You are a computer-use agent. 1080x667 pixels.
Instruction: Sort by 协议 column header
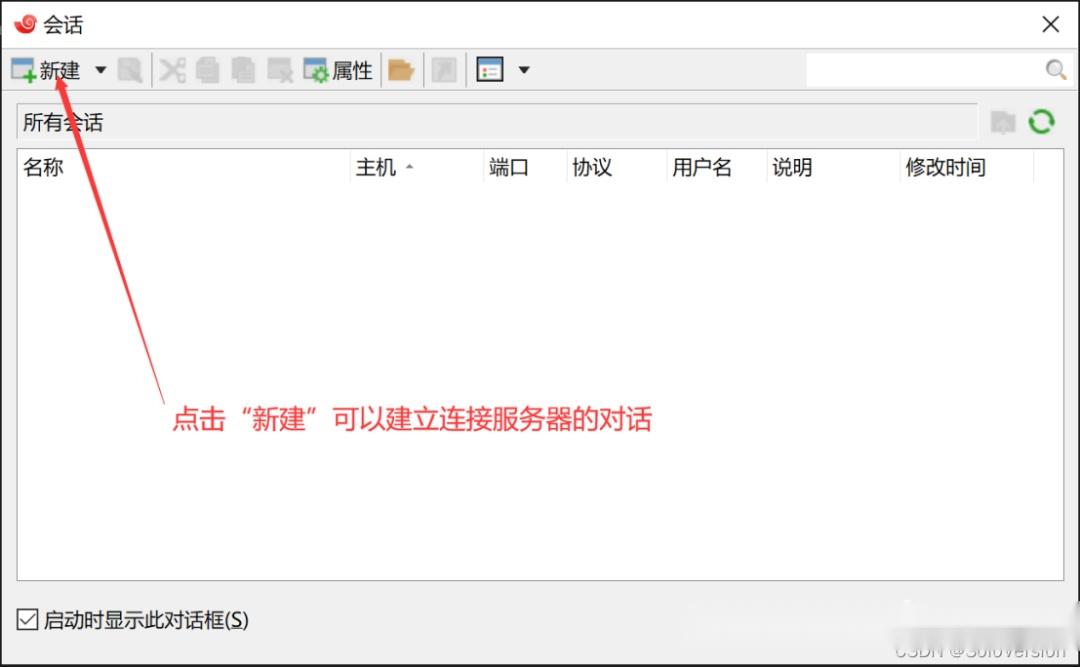point(617,167)
